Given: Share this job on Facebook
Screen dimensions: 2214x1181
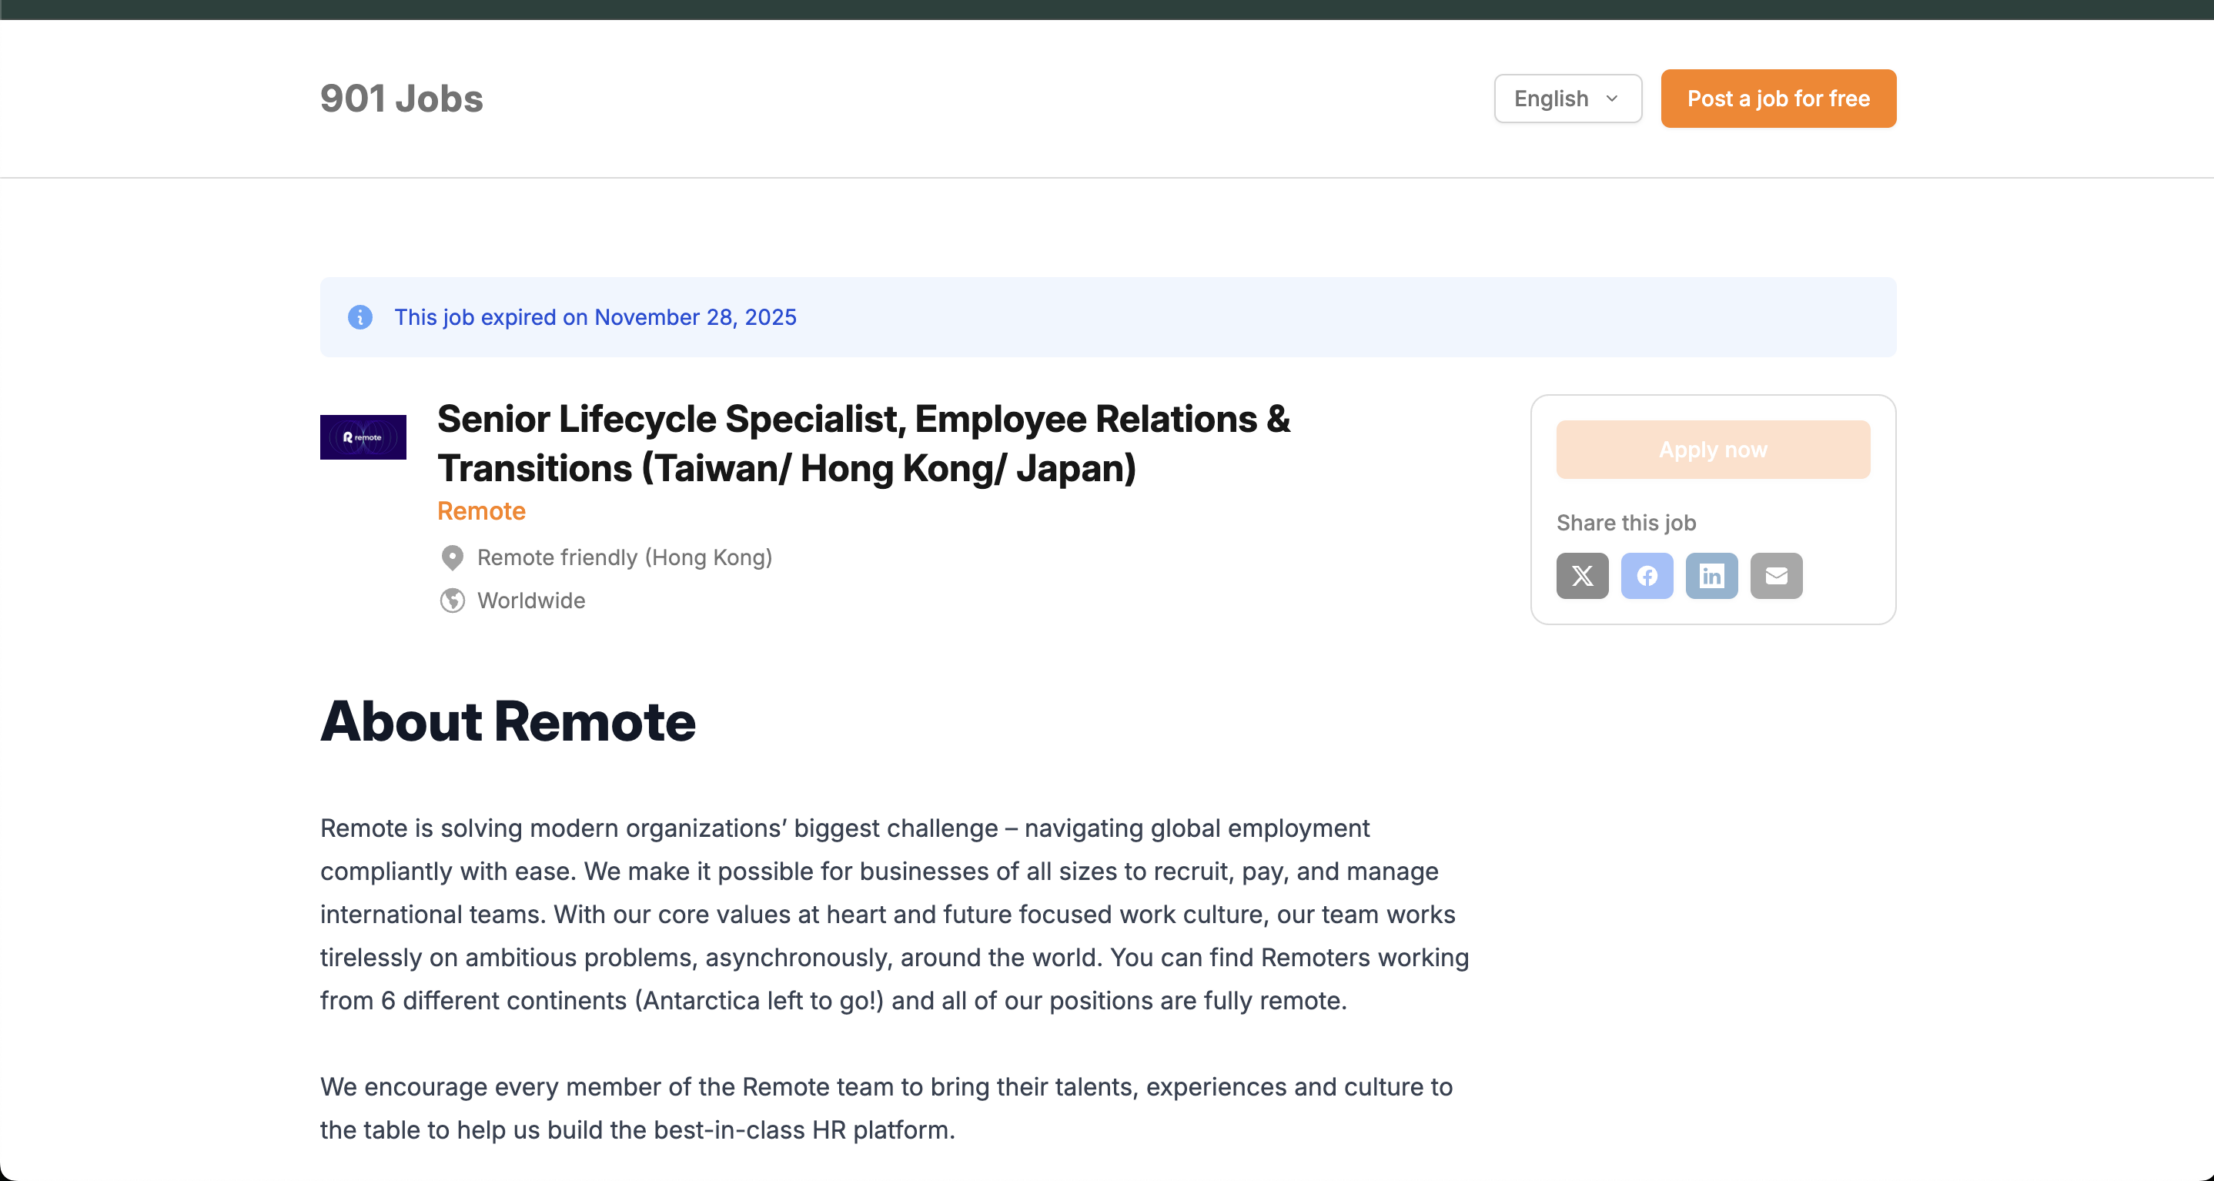Looking at the screenshot, I should point(1646,576).
